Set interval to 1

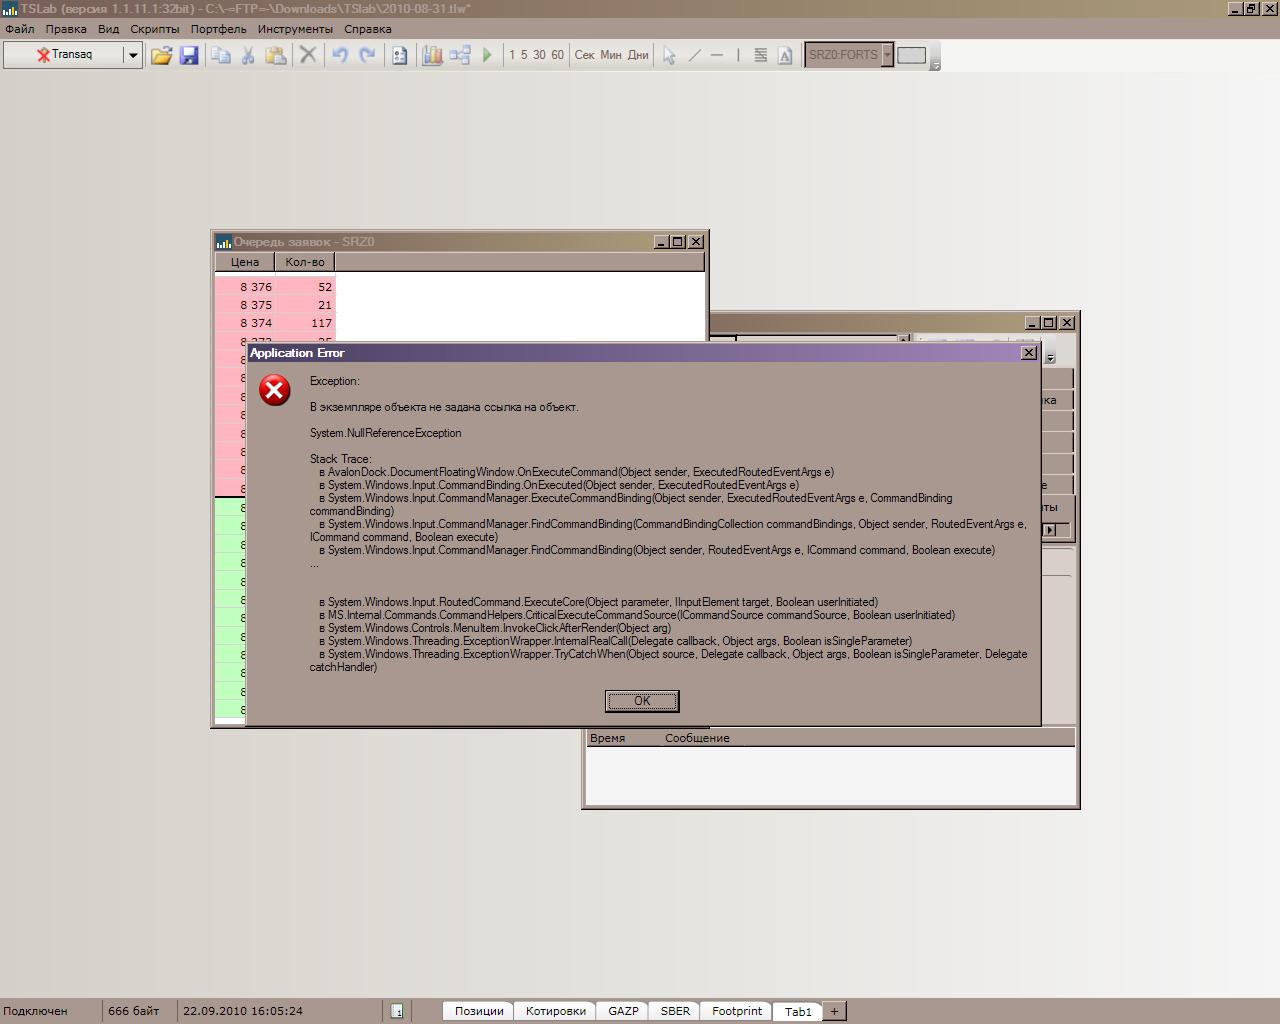pos(512,55)
